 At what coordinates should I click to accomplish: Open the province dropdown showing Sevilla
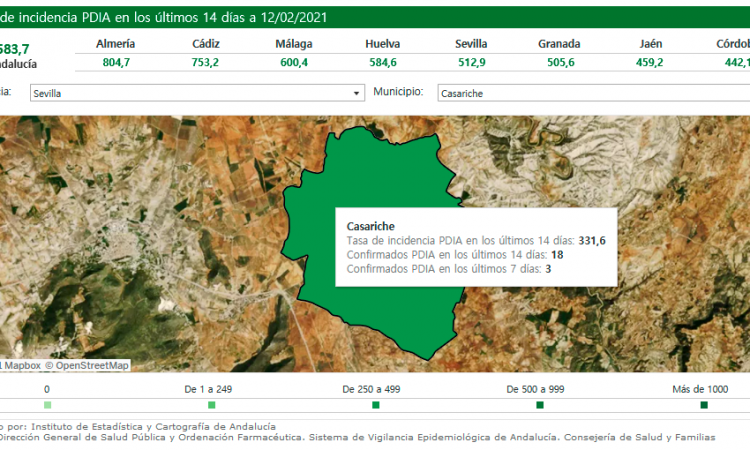point(195,92)
